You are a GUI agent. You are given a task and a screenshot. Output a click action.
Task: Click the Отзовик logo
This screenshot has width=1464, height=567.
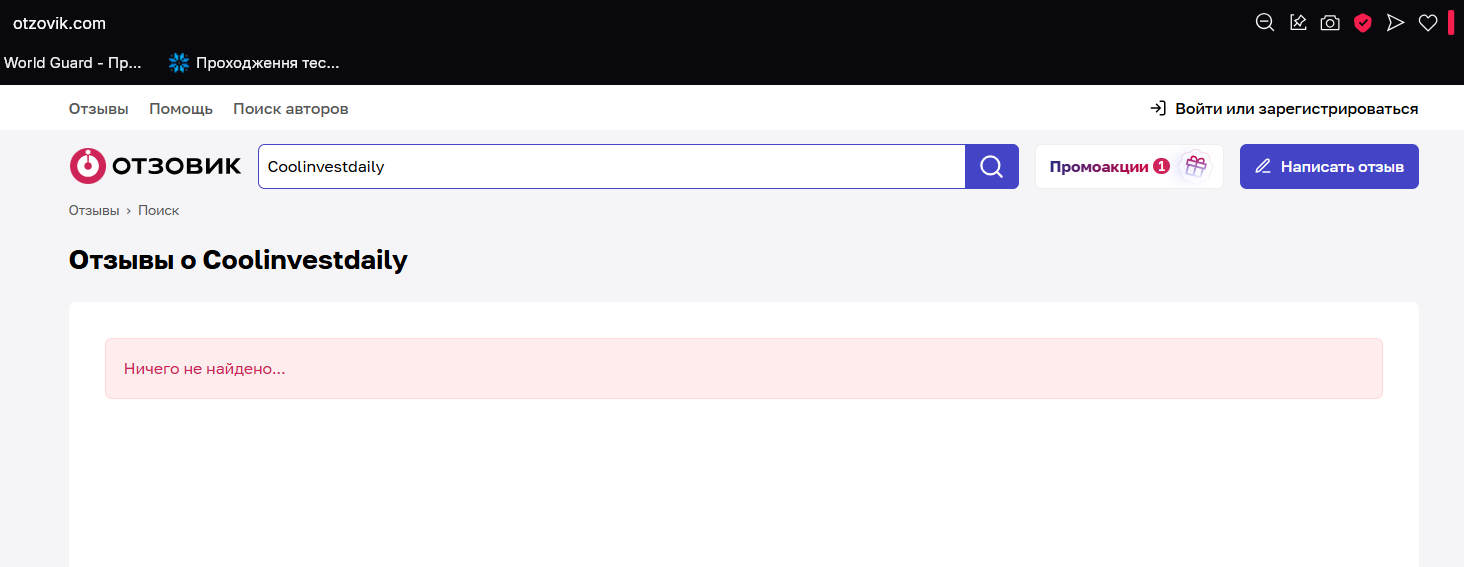click(x=155, y=167)
